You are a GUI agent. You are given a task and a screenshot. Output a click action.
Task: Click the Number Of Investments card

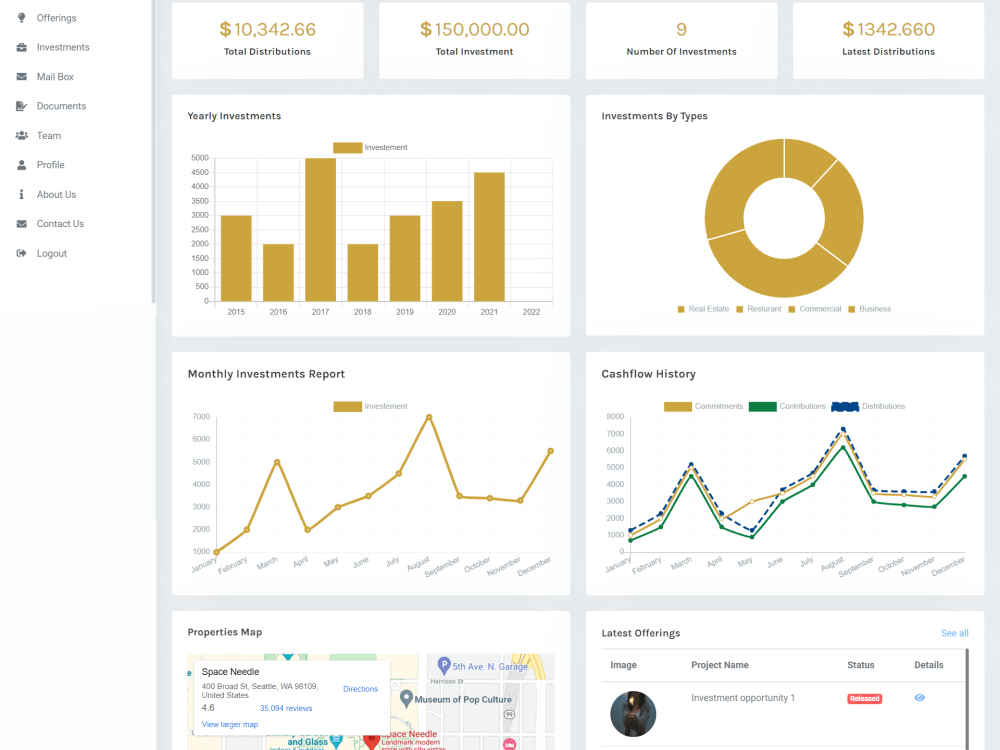pyautogui.click(x=681, y=40)
